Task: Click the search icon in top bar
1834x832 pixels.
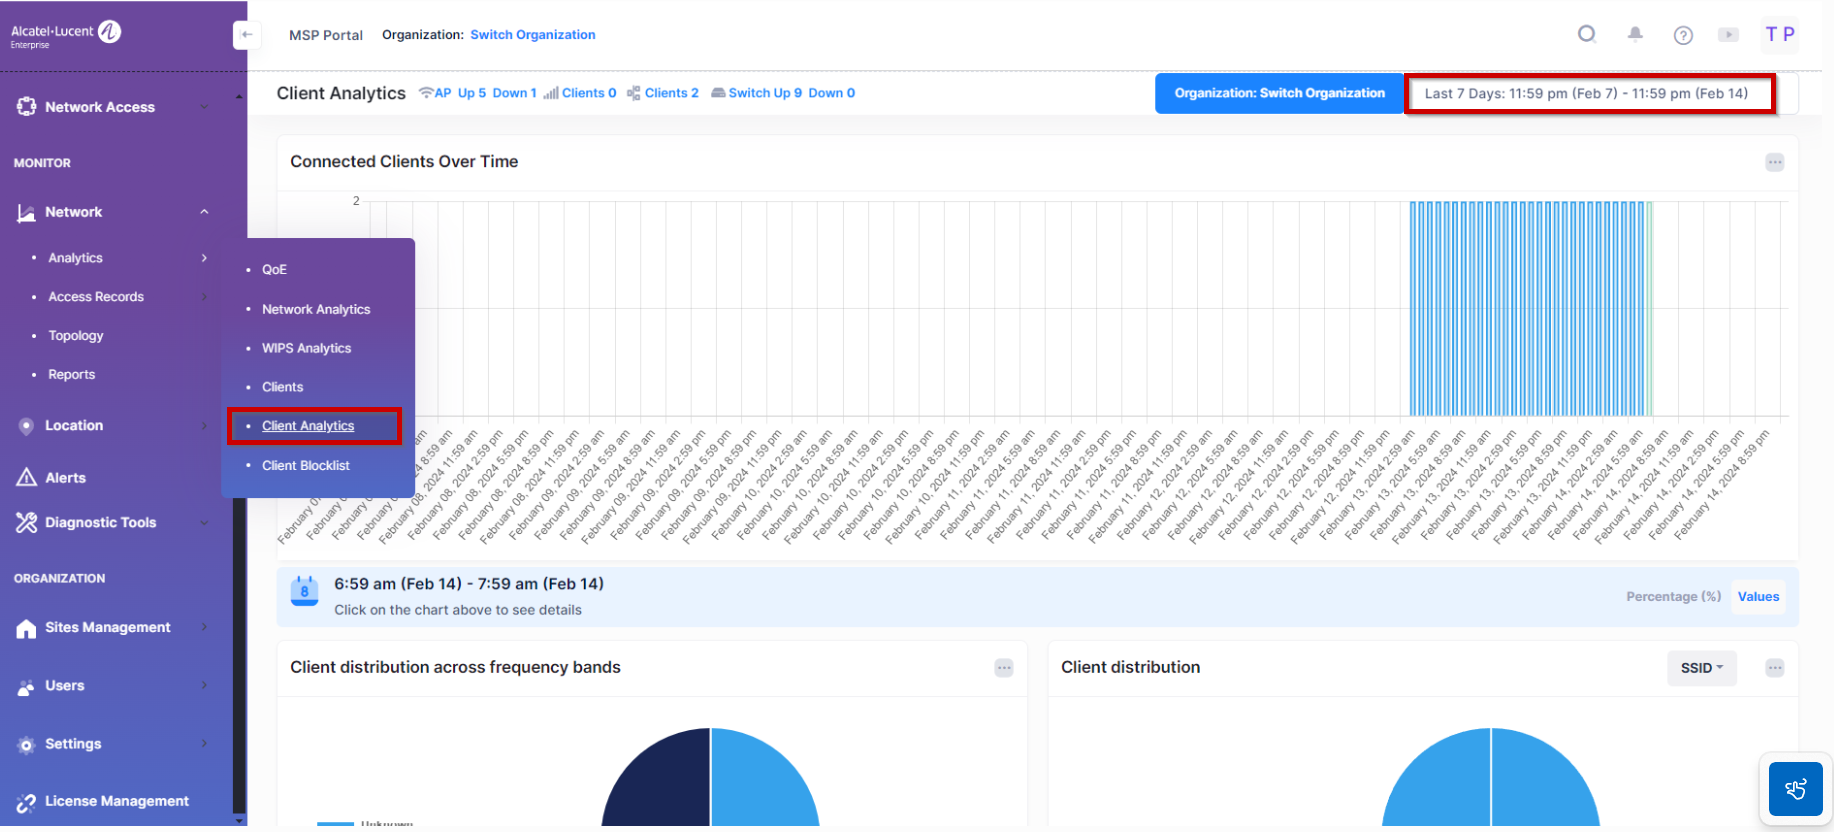Action: pos(1586,34)
